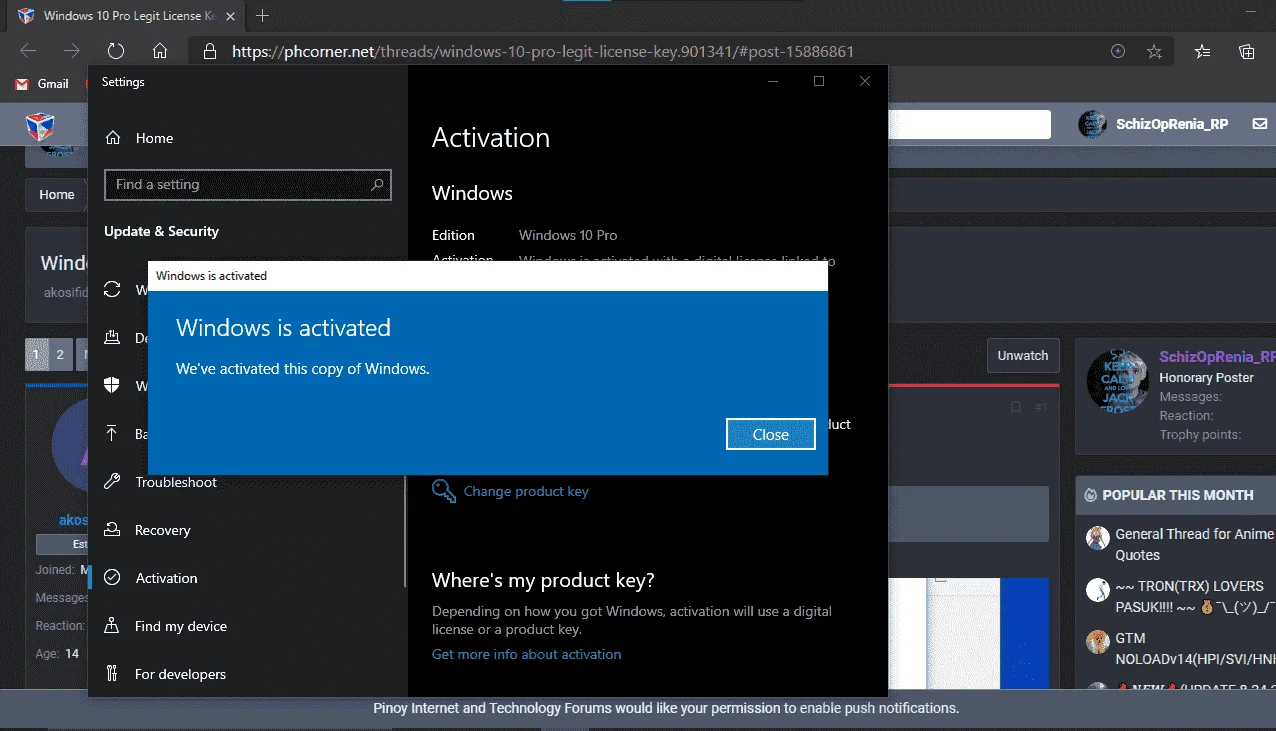The height and width of the screenshot is (731, 1276).
Task: Open a new browser tab
Action: pyautogui.click(x=262, y=16)
